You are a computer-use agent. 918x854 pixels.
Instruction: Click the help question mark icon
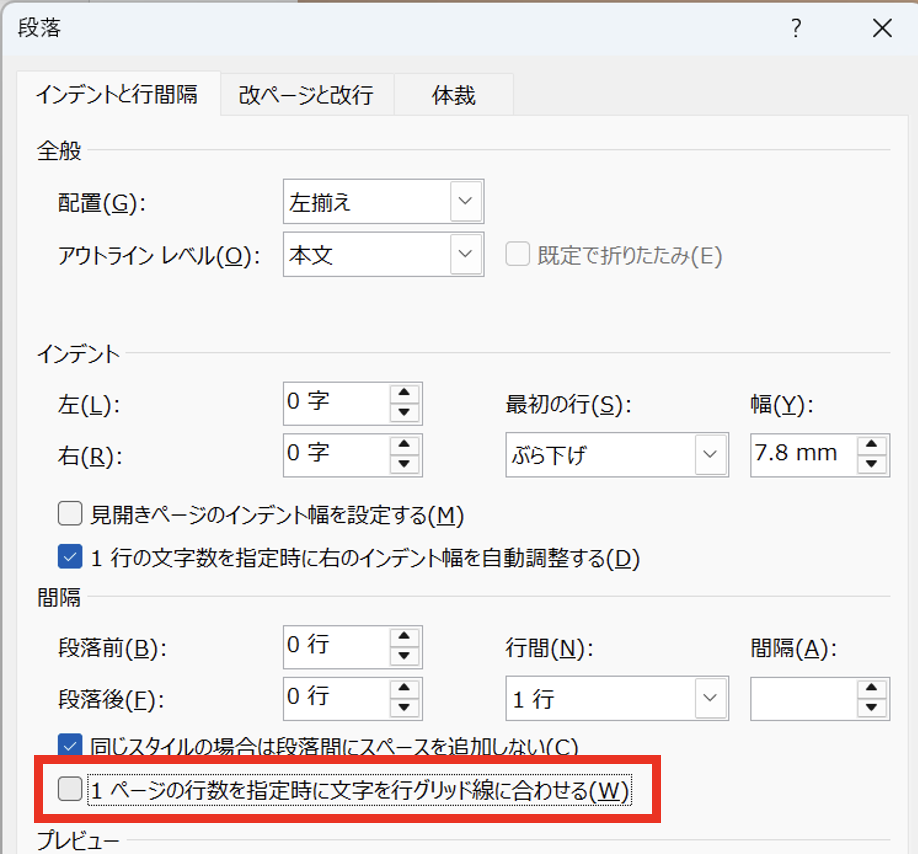pyautogui.click(x=796, y=29)
